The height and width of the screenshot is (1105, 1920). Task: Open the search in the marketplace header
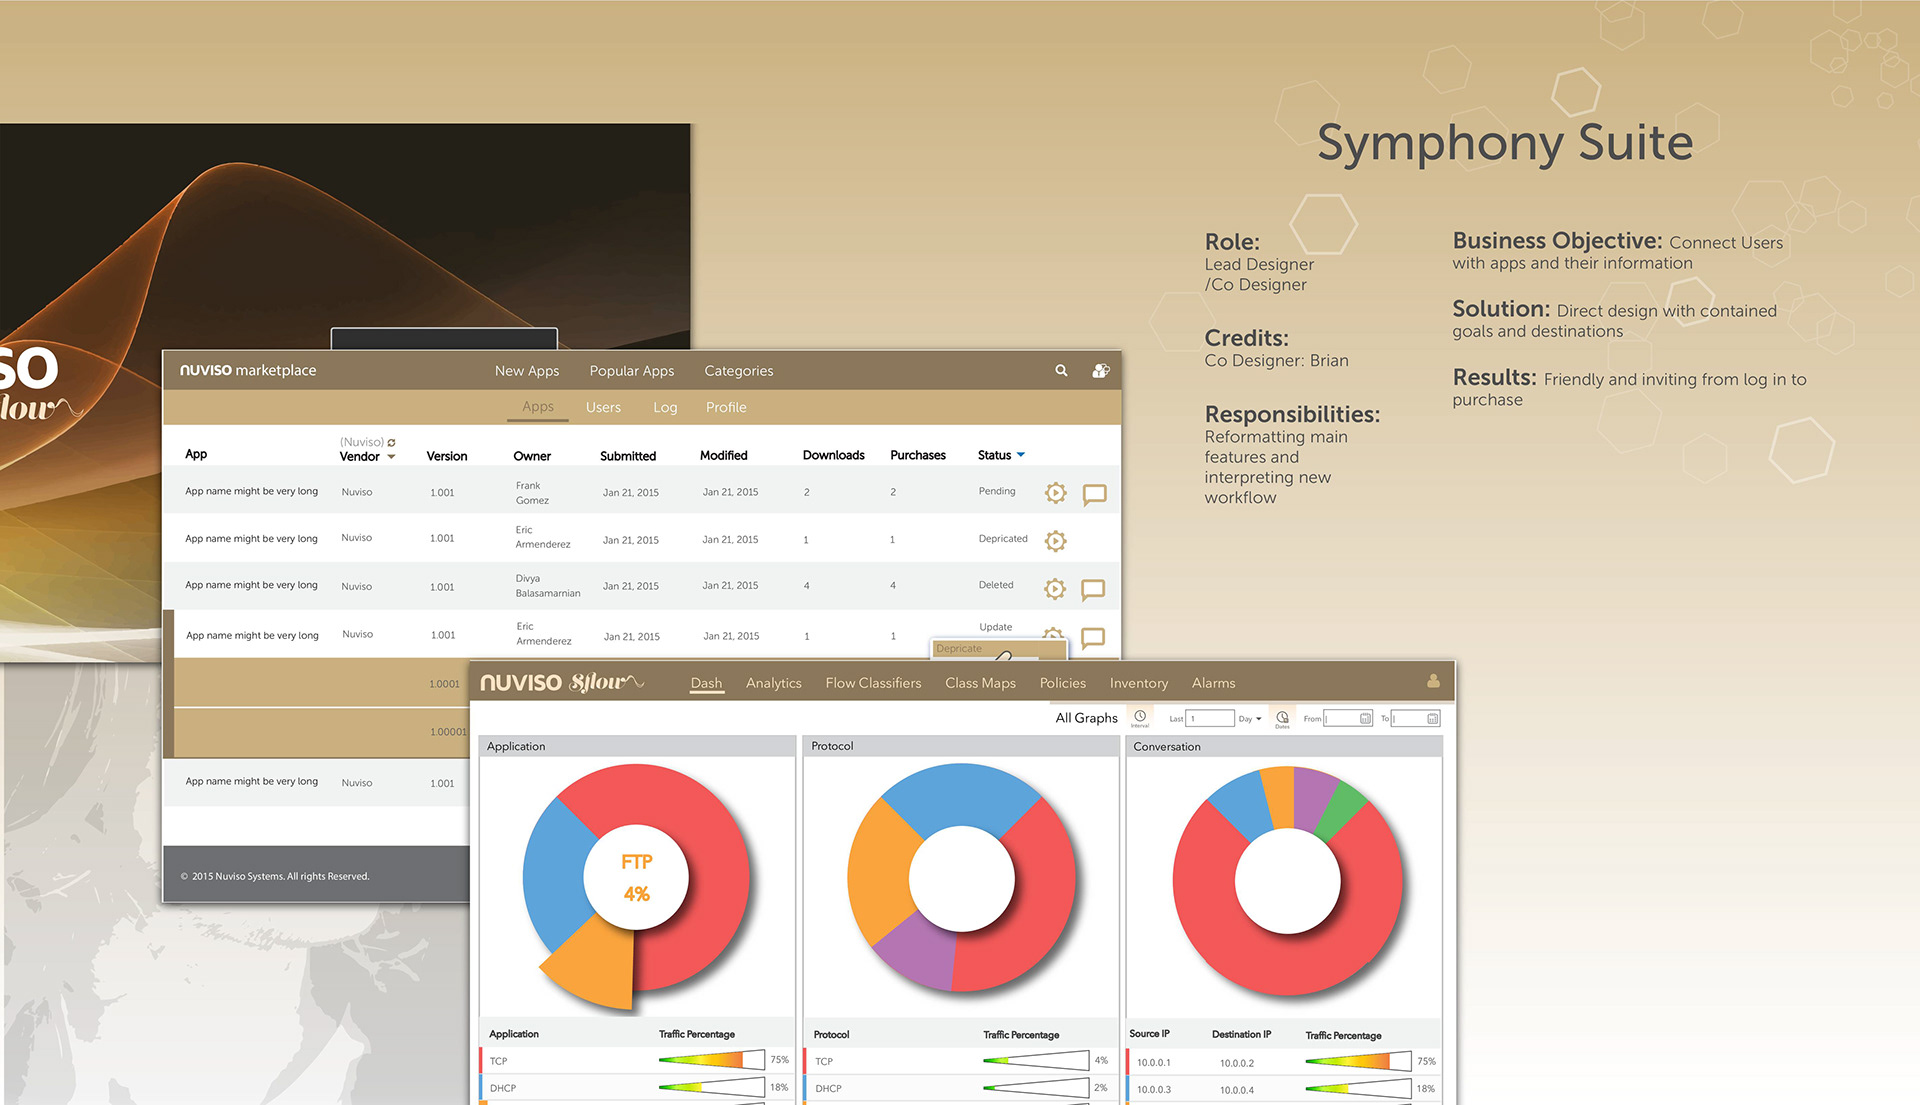(x=1061, y=370)
